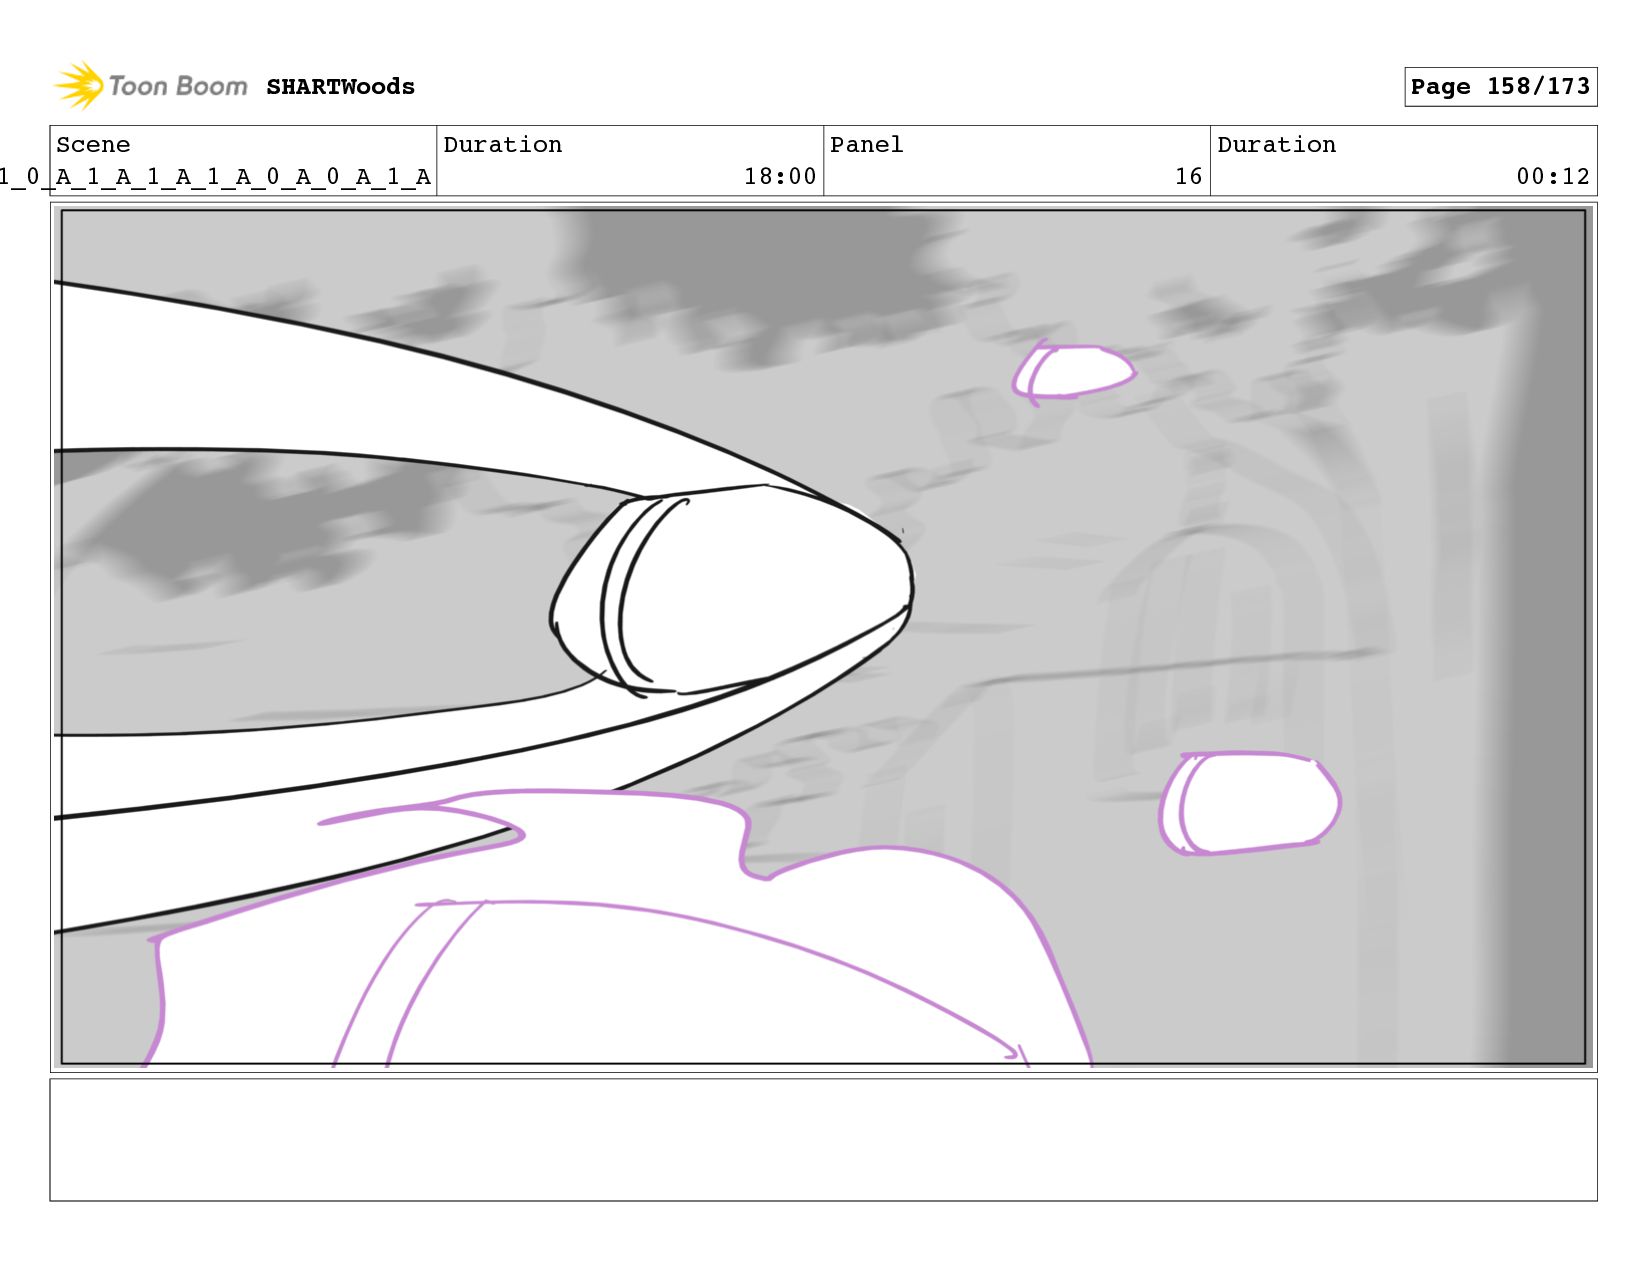The image size is (1648, 1276).
Task: Click the storyboard panel drawing
Action: coord(823,637)
